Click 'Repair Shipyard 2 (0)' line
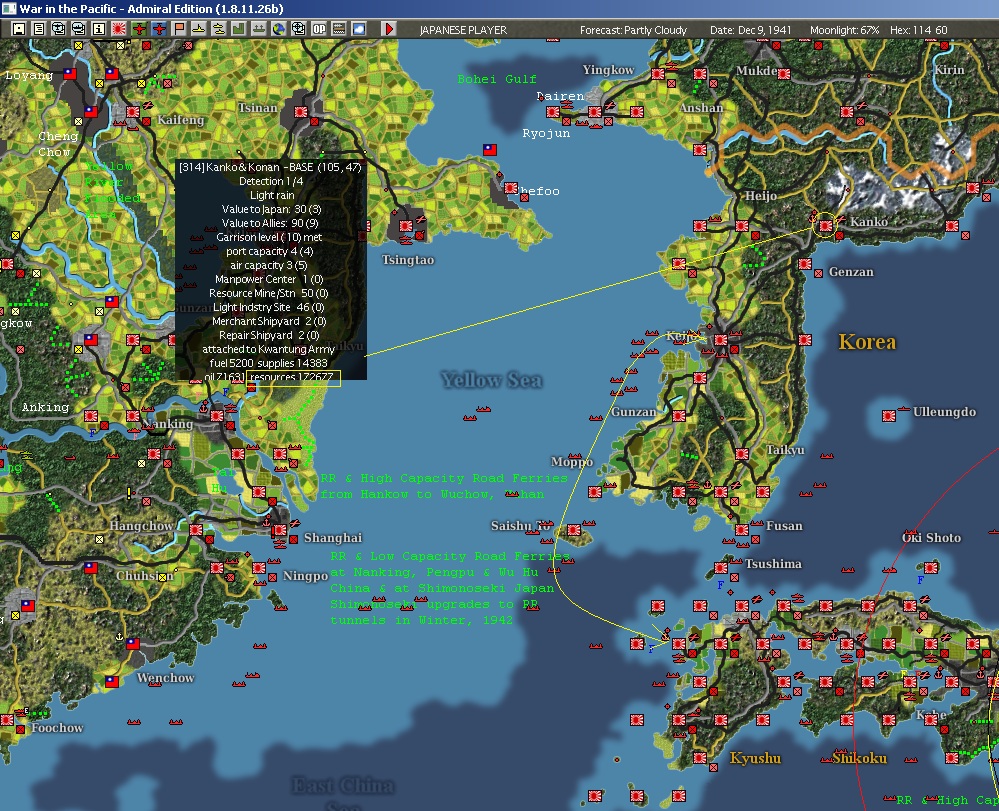Screen dimensions: 999x811 (x=269, y=335)
